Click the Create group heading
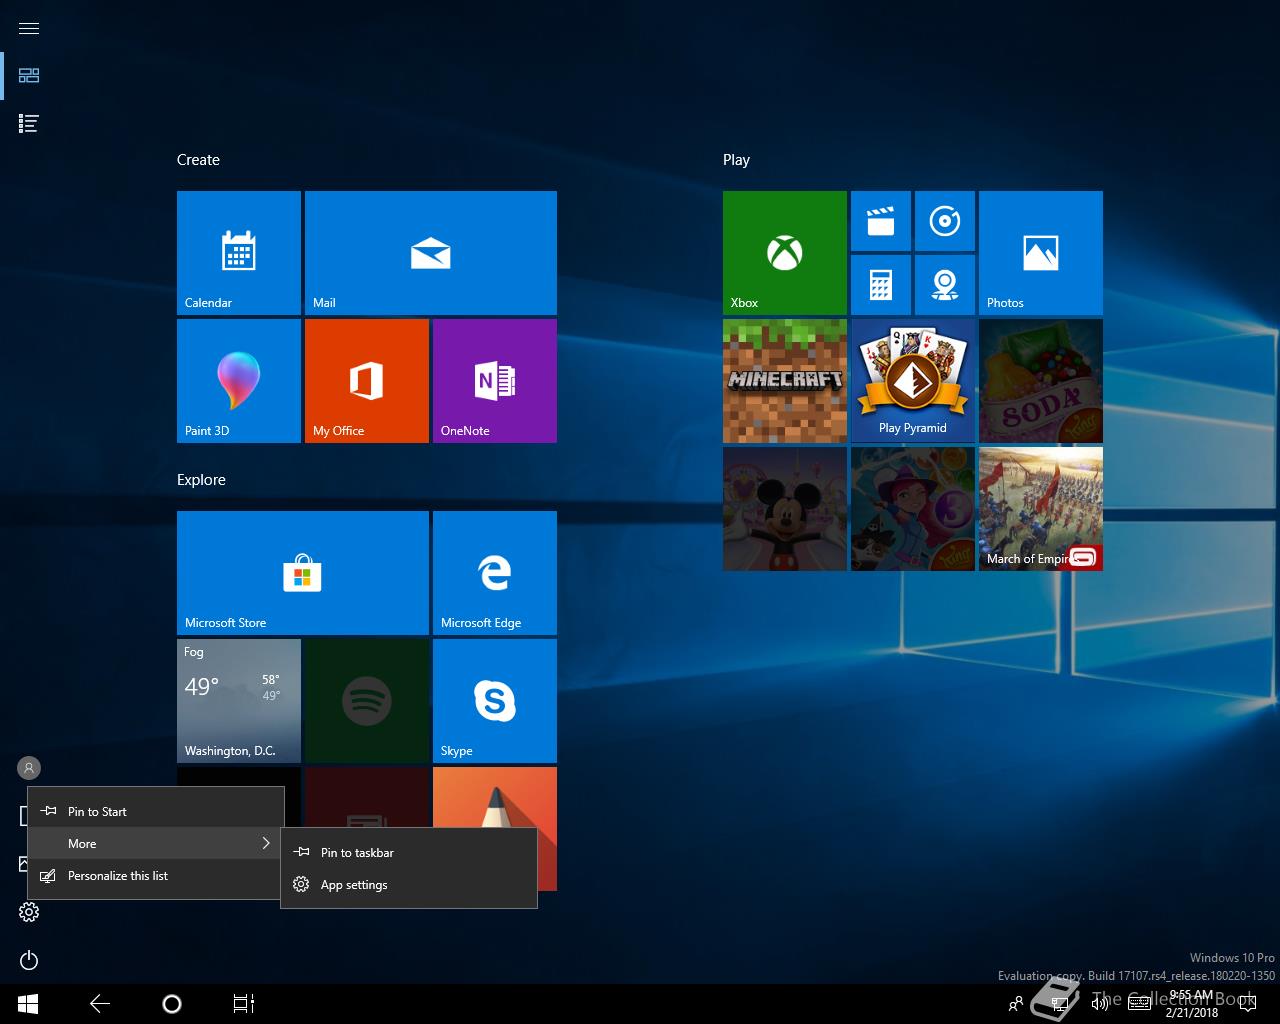The width and height of the screenshot is (1280, 1024). (198, 160)
